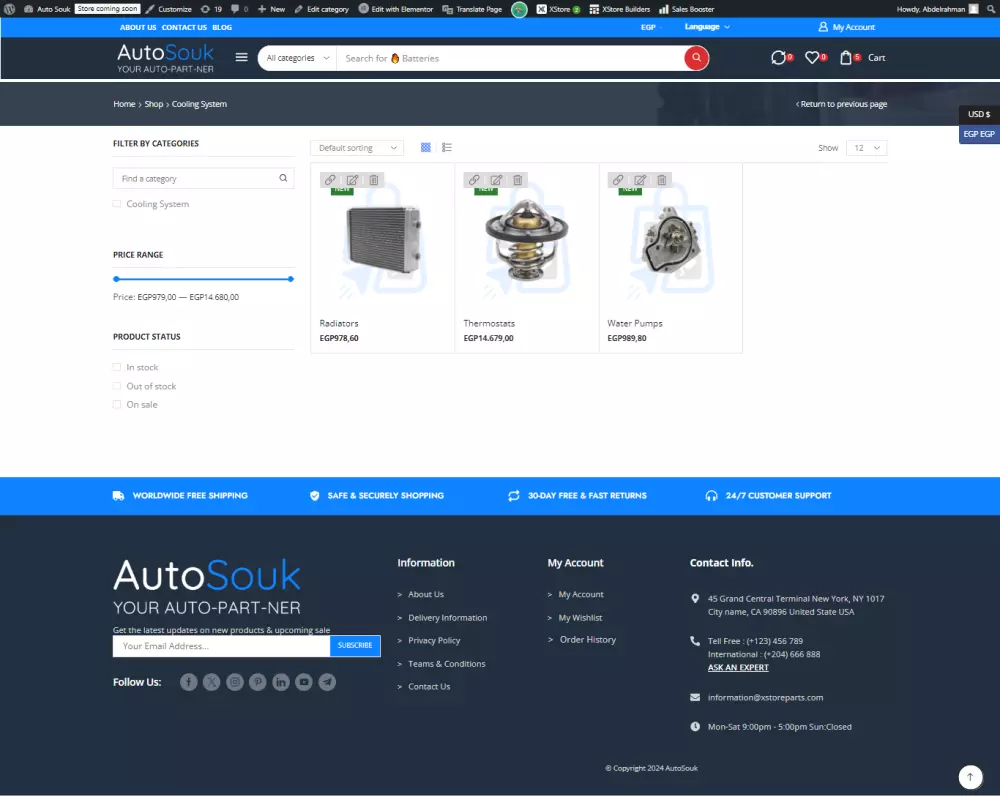1000x797 pixels.
Task: Tick the Cooling System category checkbox
Action: (117, 204)
